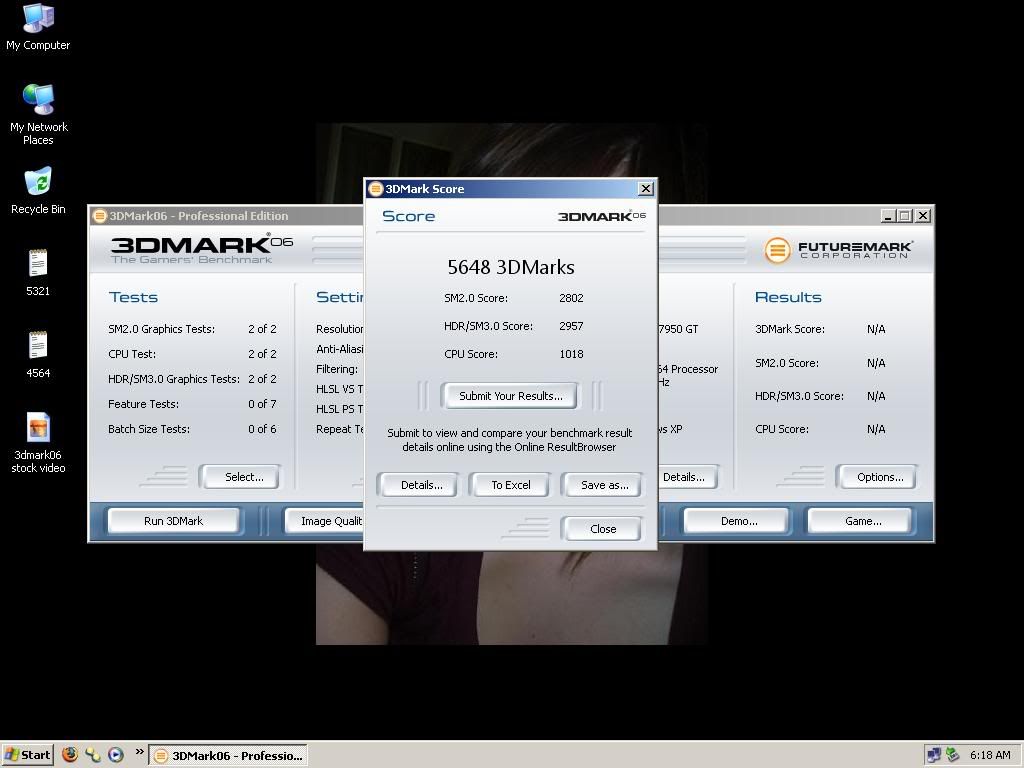The width and height of the screenshot is (1024, 768).
Task: Click Submit Your Results button
Action: pos(510,396)
